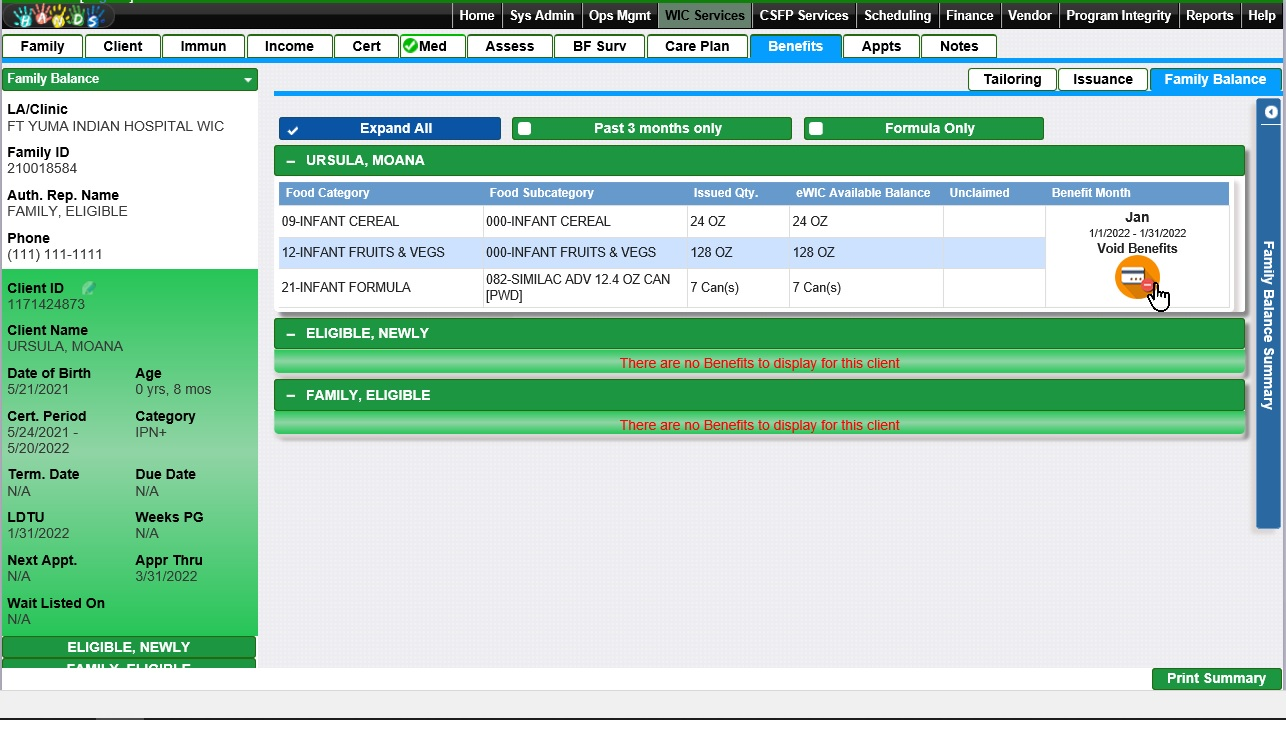This screenshot has height=739, width=1286.
Task: Open the Family Balance sidebar dropdown
Action: tap(247, 79)
